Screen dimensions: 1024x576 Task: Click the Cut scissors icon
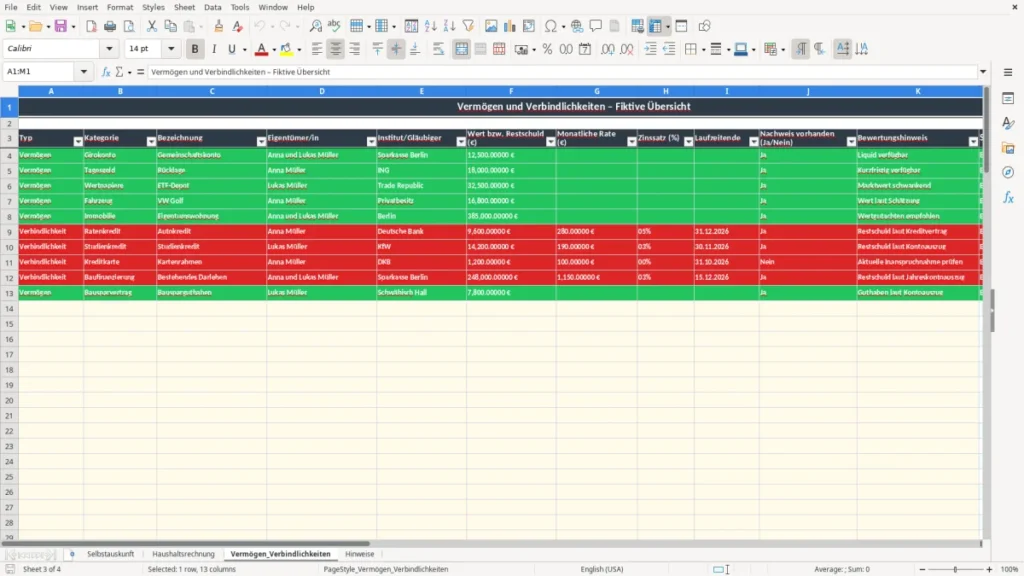point(152,26)
